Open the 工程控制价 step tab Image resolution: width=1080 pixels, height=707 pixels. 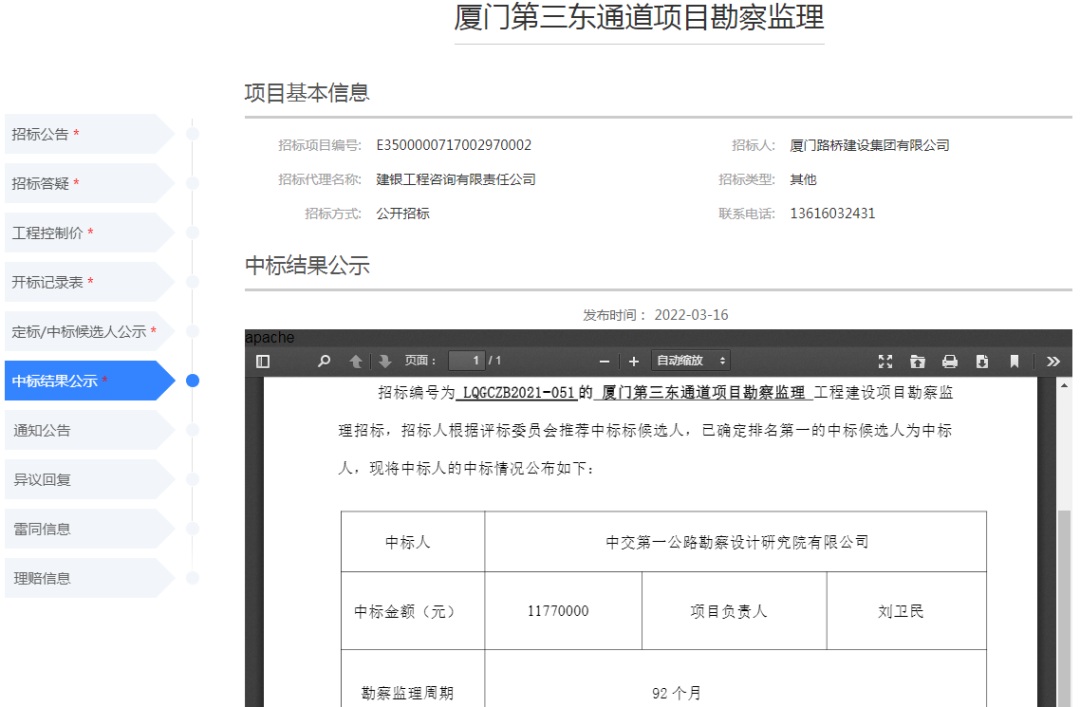[x=90, y=233]
